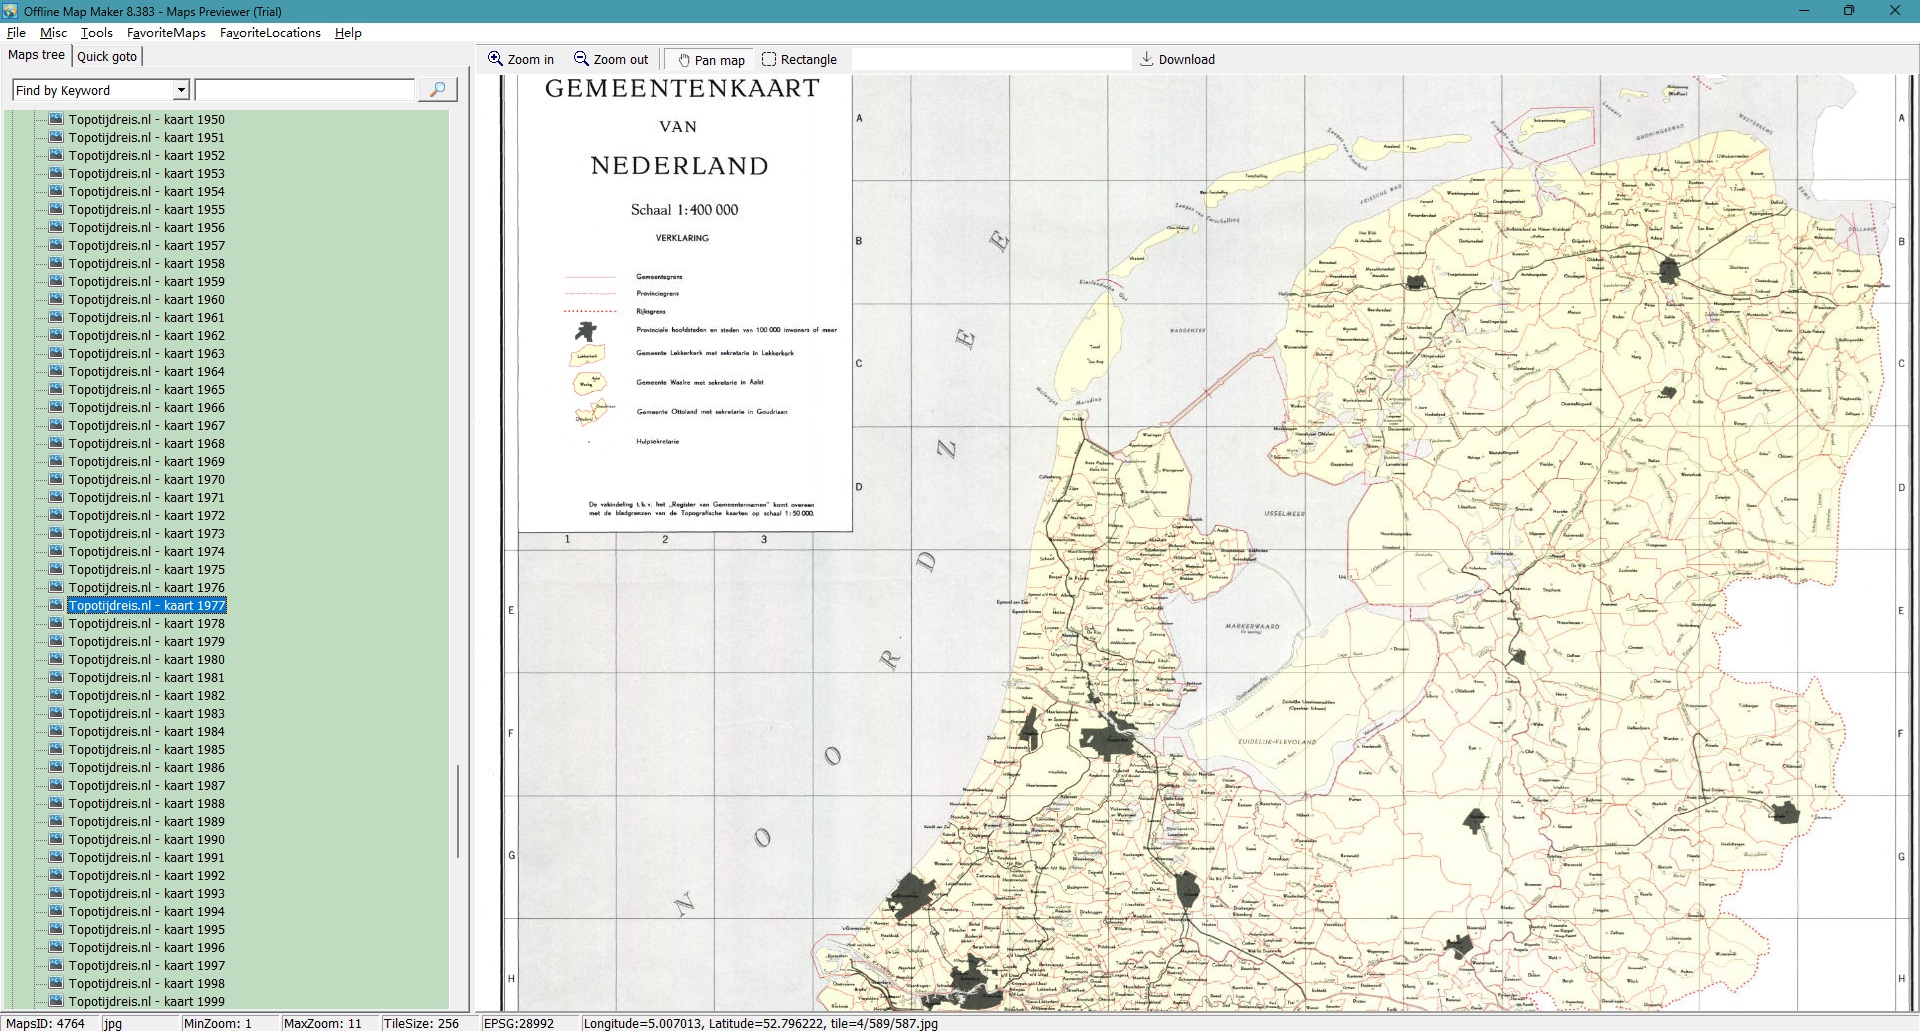
Task: Open the File menu
Action: pyautogui.click(x=16, y=33)
